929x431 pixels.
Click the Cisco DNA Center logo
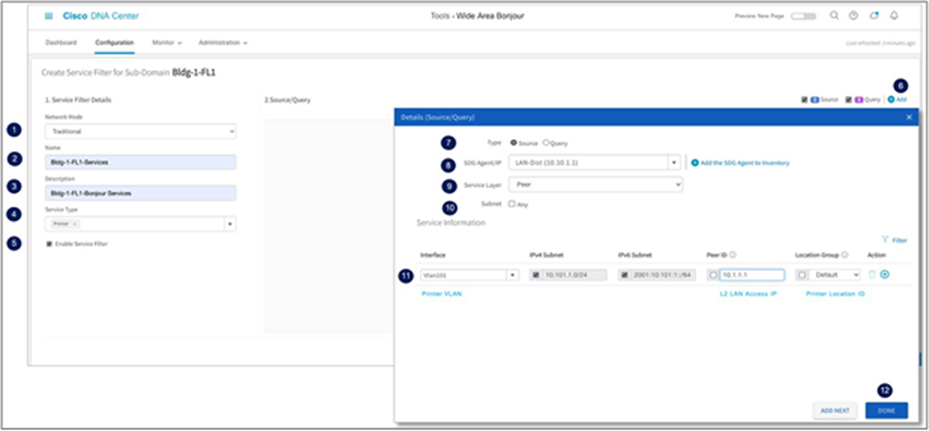pyautogui.click(x=101, y=16)
